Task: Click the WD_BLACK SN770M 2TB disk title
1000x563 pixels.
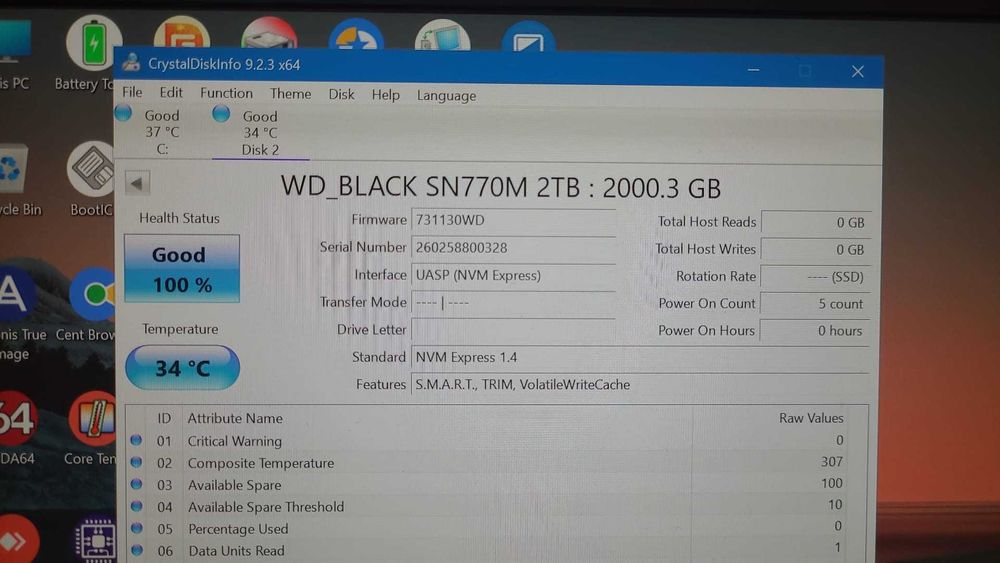Action: pyautogui.click(x=501, y=187)
